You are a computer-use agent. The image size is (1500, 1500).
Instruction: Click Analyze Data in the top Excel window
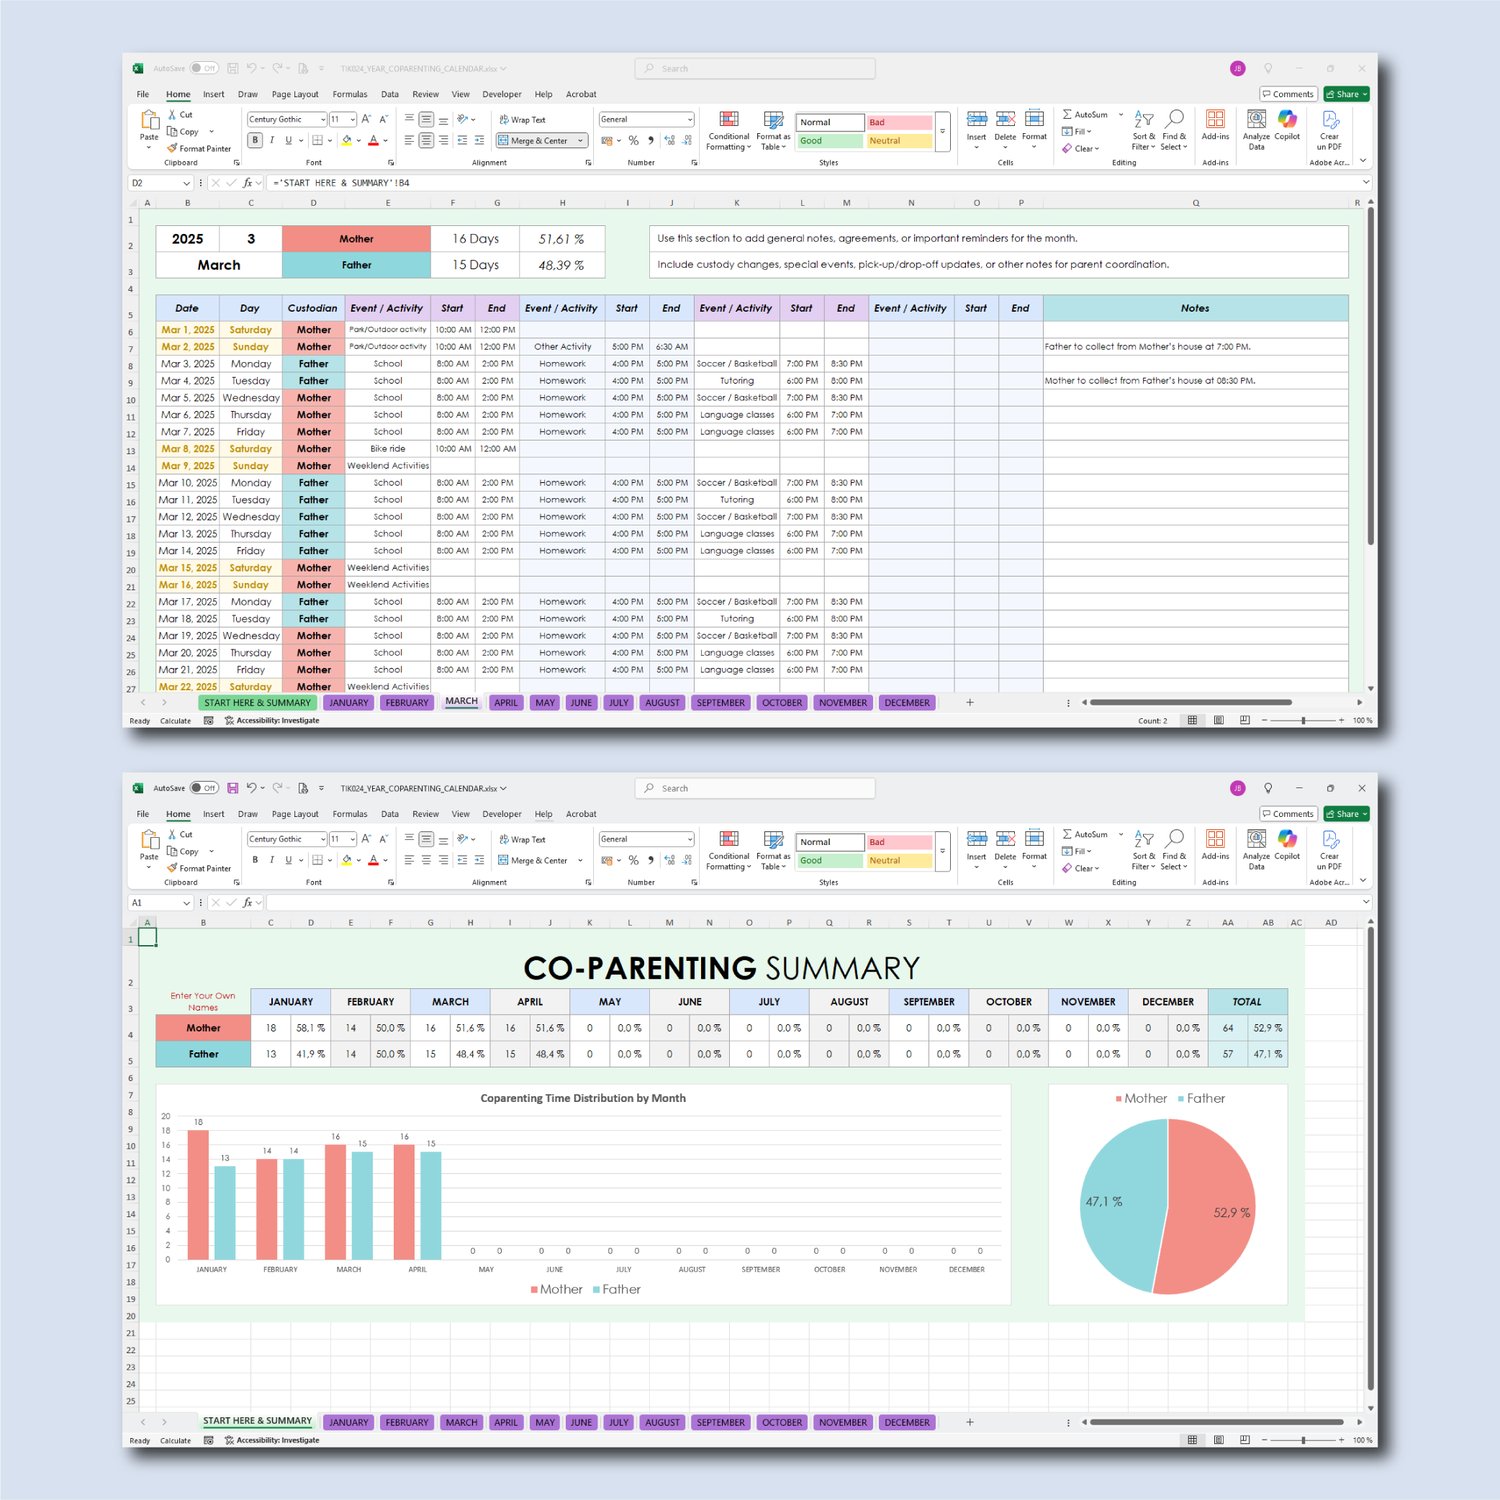point(1256,130)
